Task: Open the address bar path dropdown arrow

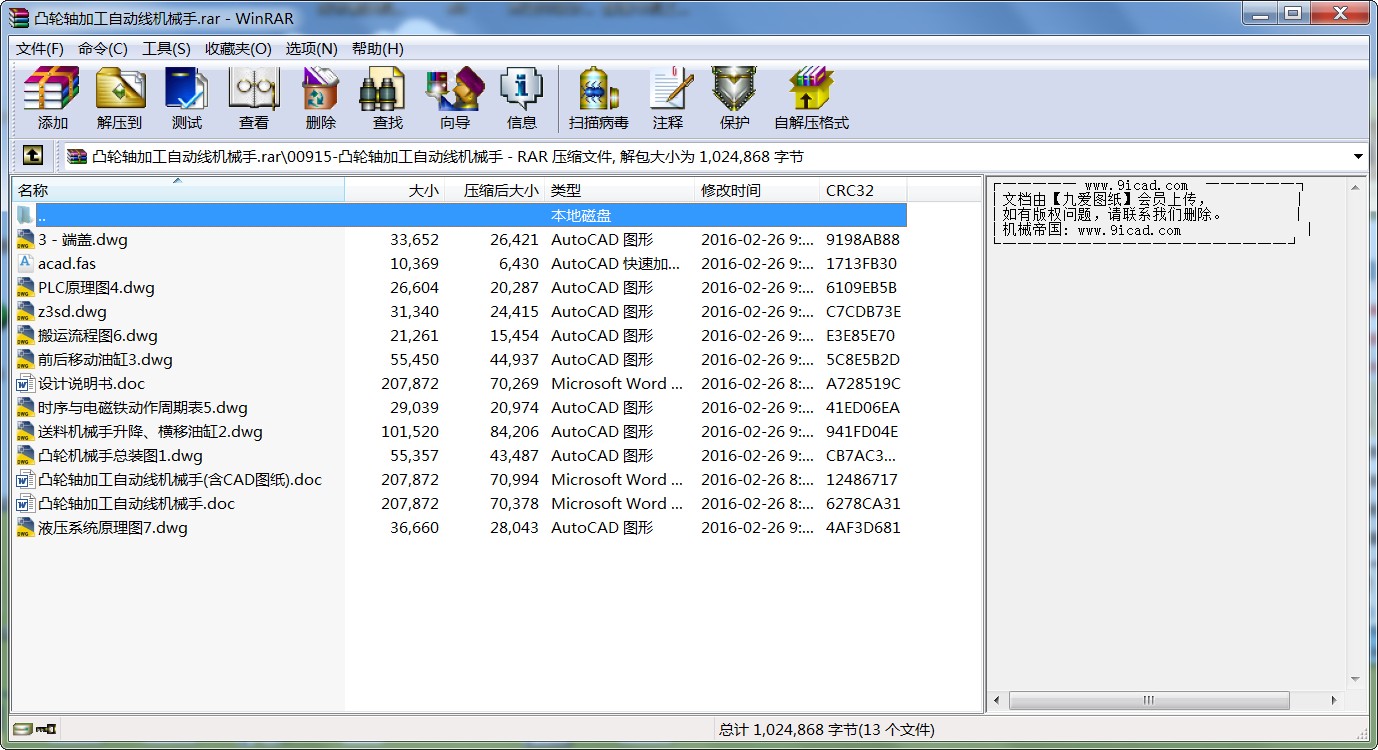Action: pos(1358,157)
